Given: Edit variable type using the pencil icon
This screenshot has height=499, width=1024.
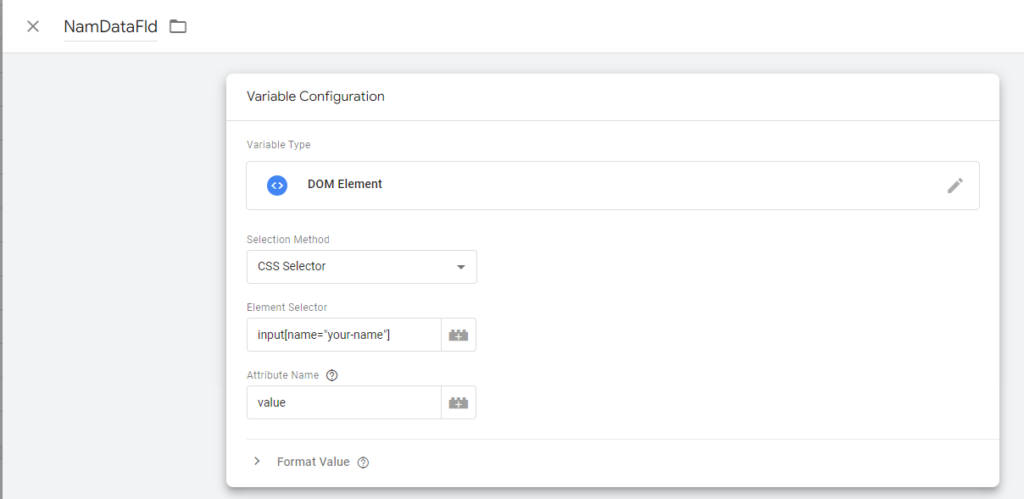Looking at the screenshot, I should (955, 185).
